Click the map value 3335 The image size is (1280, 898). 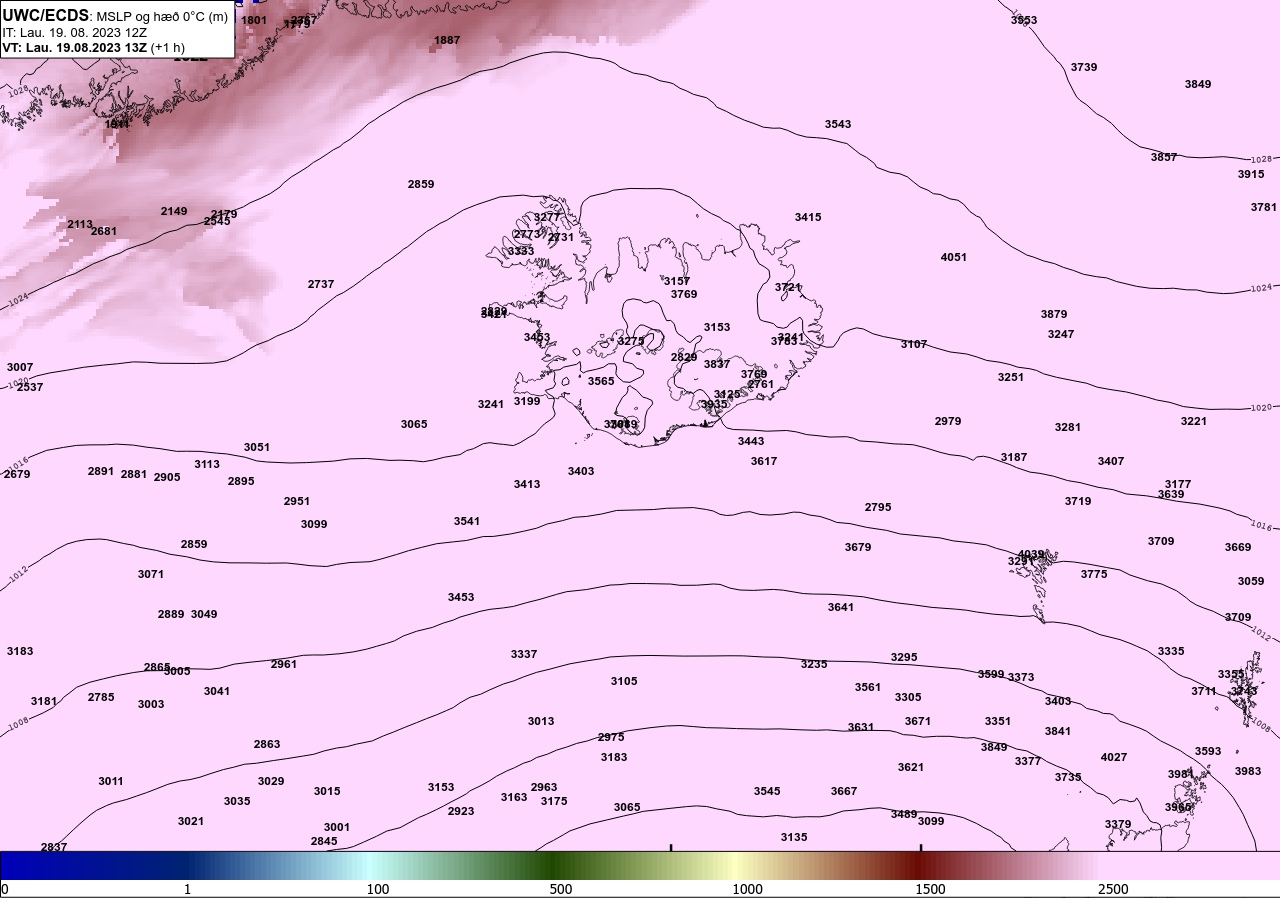click(1171, 651)
